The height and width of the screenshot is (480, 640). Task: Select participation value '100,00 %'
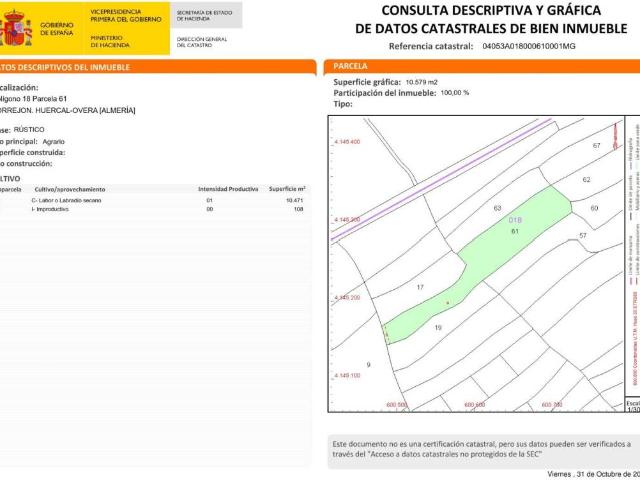point(455,93)
